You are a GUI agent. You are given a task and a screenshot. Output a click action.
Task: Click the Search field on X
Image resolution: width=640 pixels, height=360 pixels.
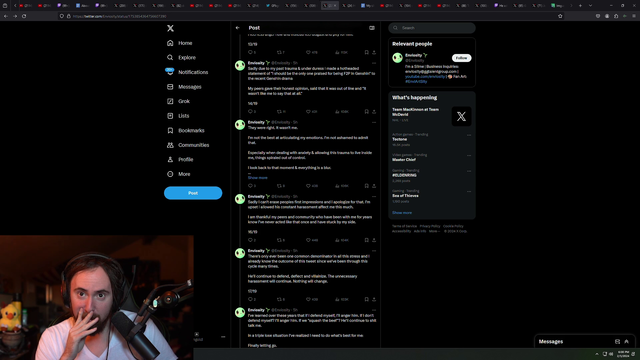point(432,28)
